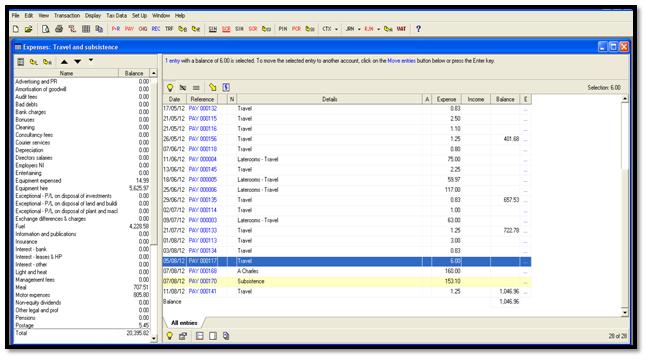Click the accounts list scrollbar up arrow

[154, 73]
